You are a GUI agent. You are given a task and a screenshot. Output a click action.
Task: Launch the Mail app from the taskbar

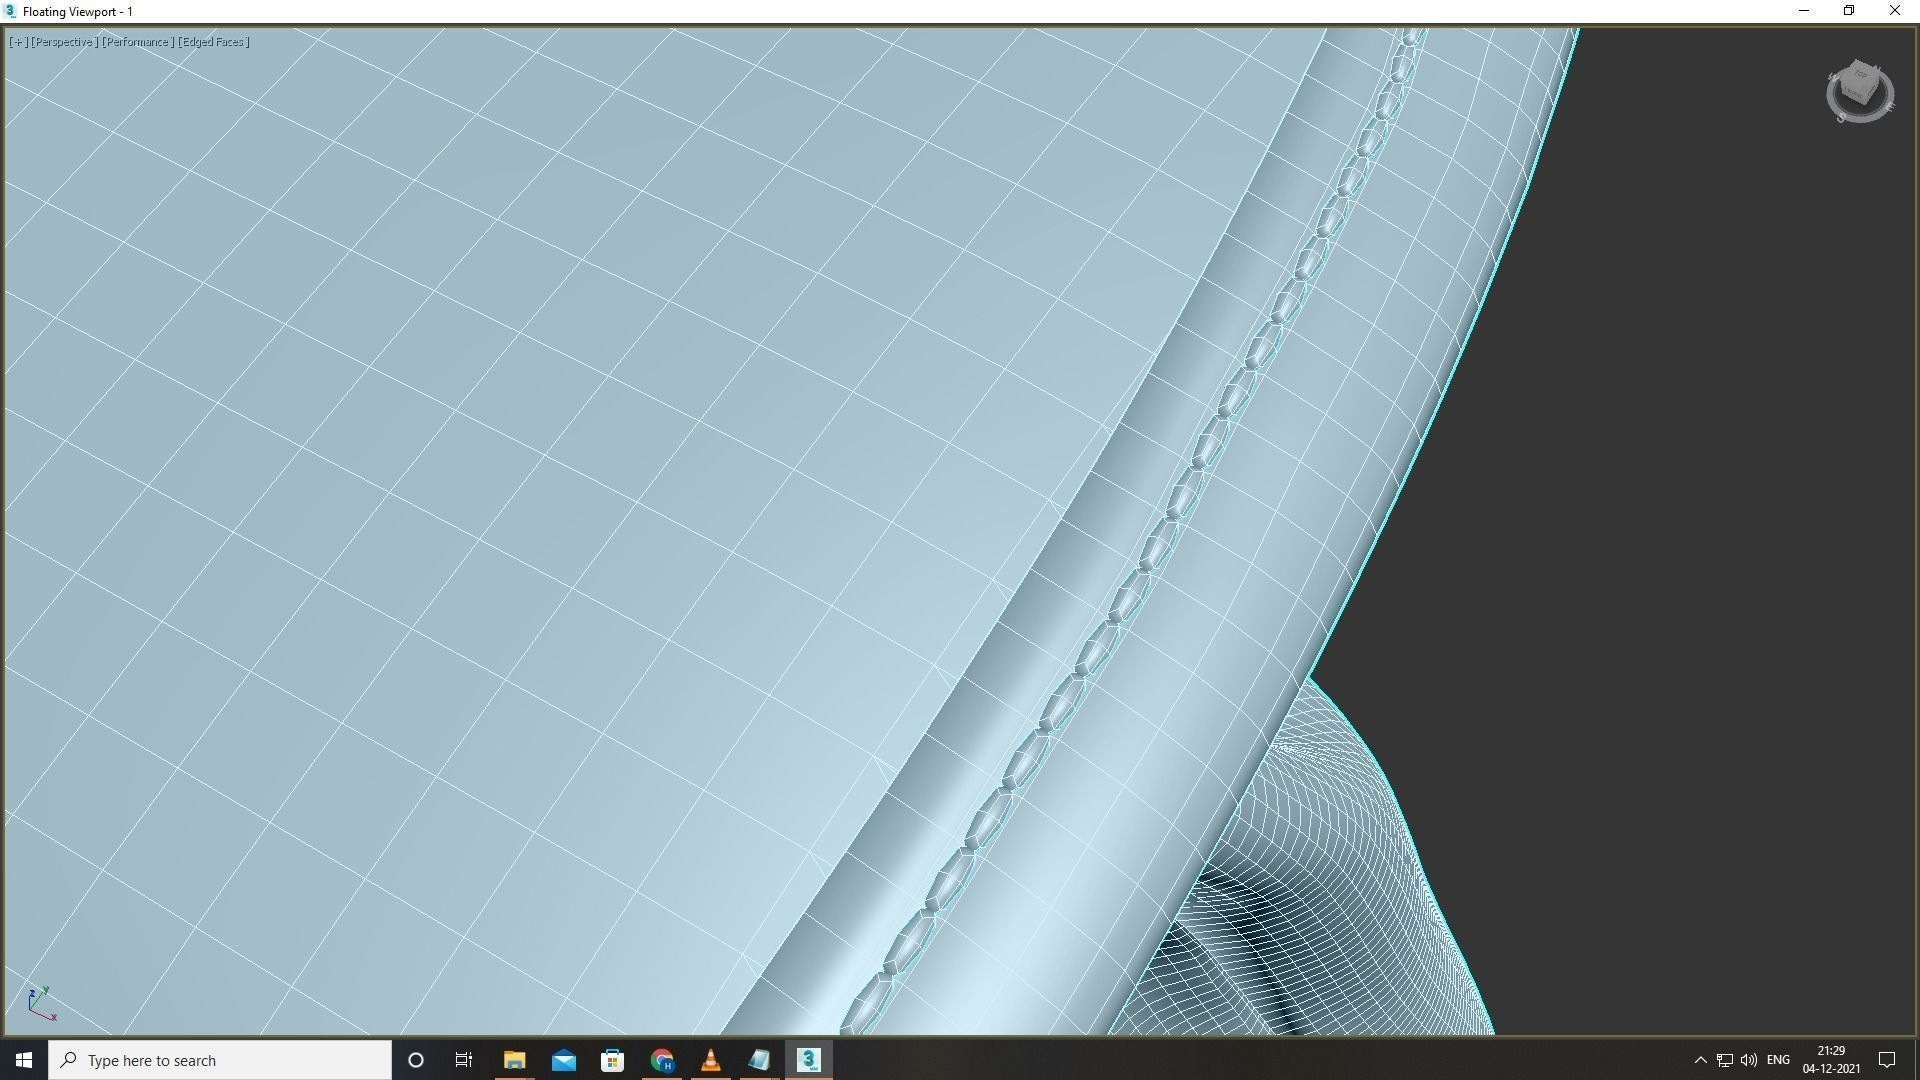(563, 1060)
